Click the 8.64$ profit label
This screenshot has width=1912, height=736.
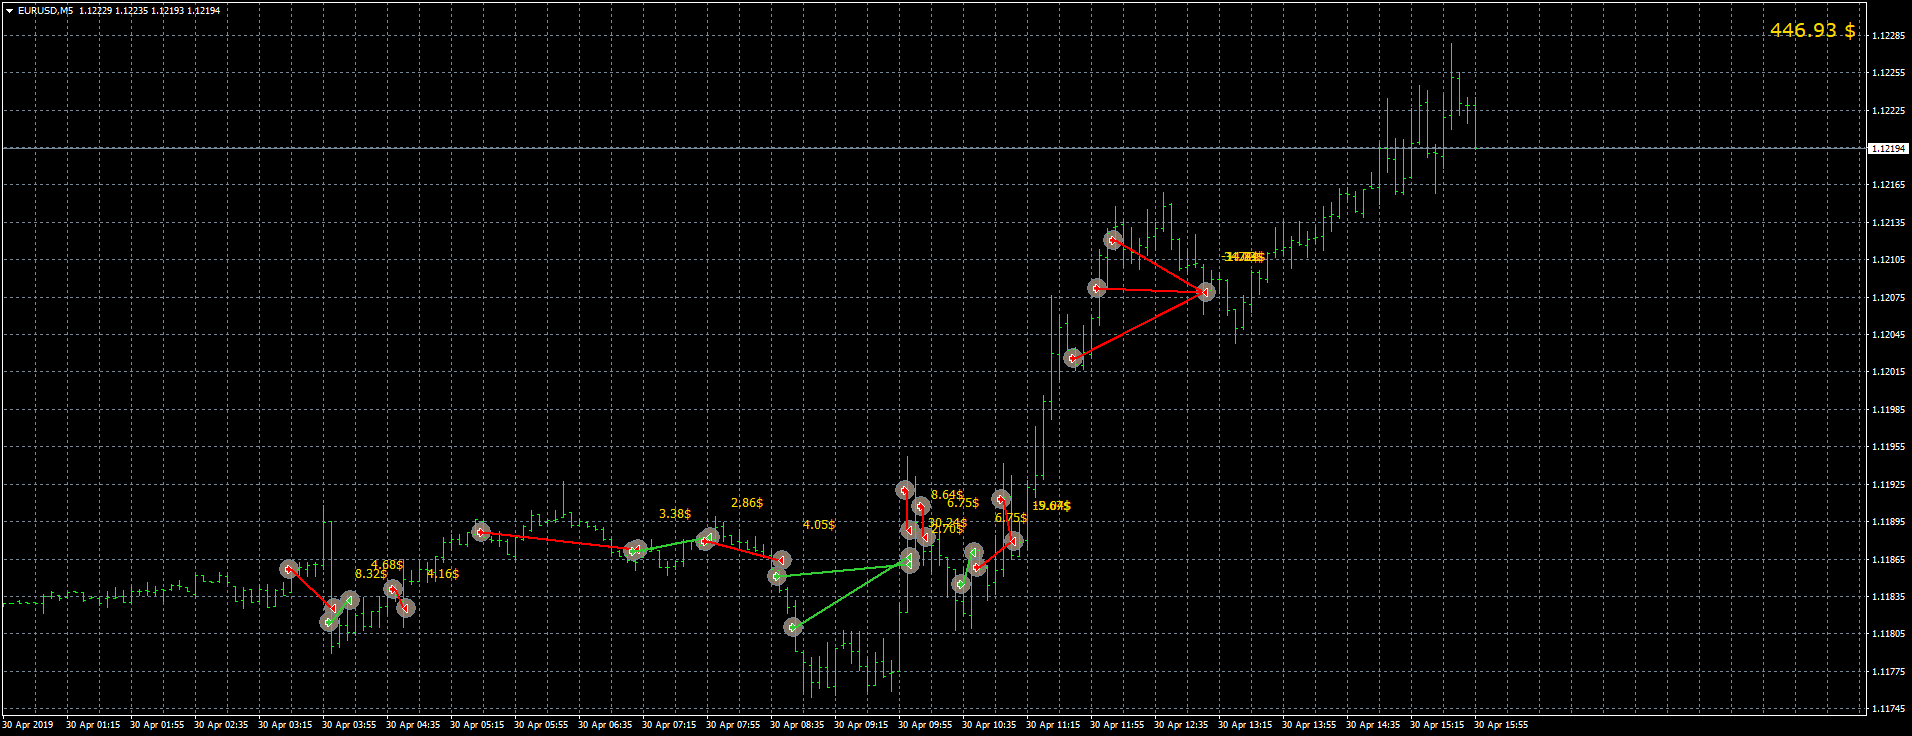947,495
